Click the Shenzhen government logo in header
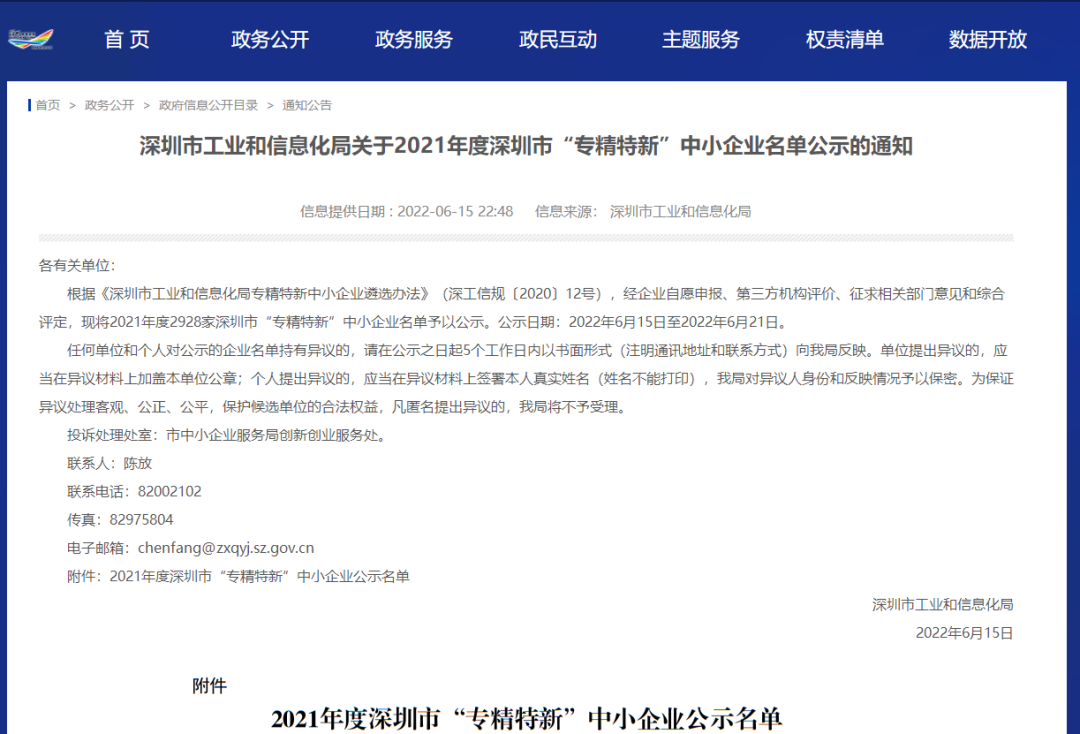Screen dimensions: 1080x734 point(30,39)
